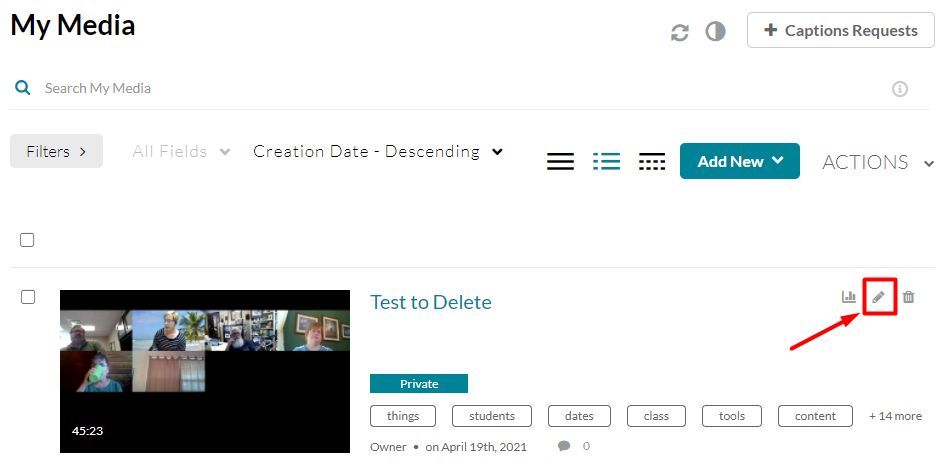Switch to table view icon
Screen dimensions: 946x468
(x=652, y=162)
